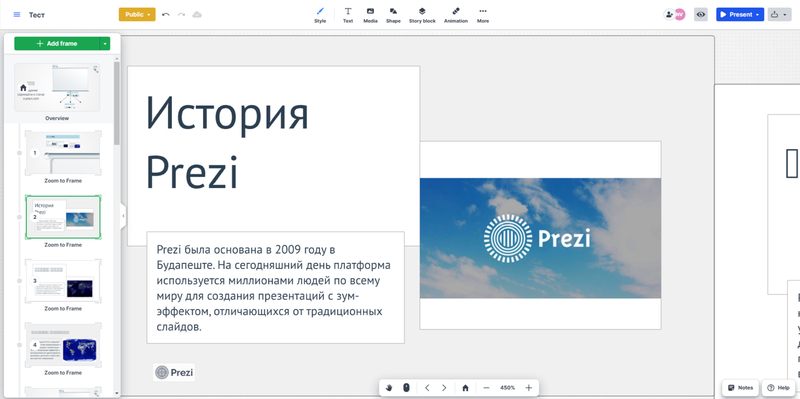This screenshot has height=399, width=800.
Task: Go to the next frame
Action: [x=444, y=388]
